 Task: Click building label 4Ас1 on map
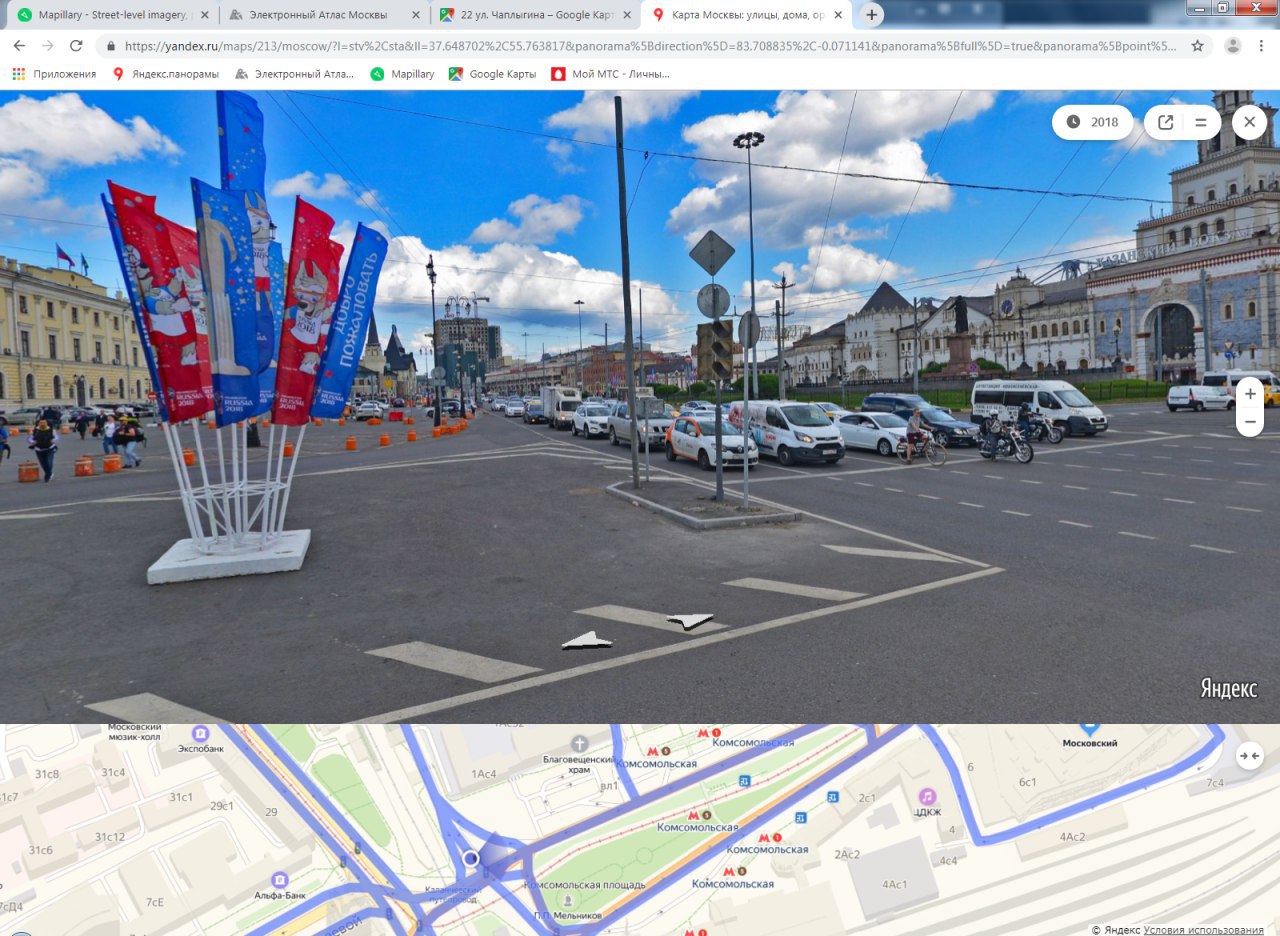(x=894, y=885)
